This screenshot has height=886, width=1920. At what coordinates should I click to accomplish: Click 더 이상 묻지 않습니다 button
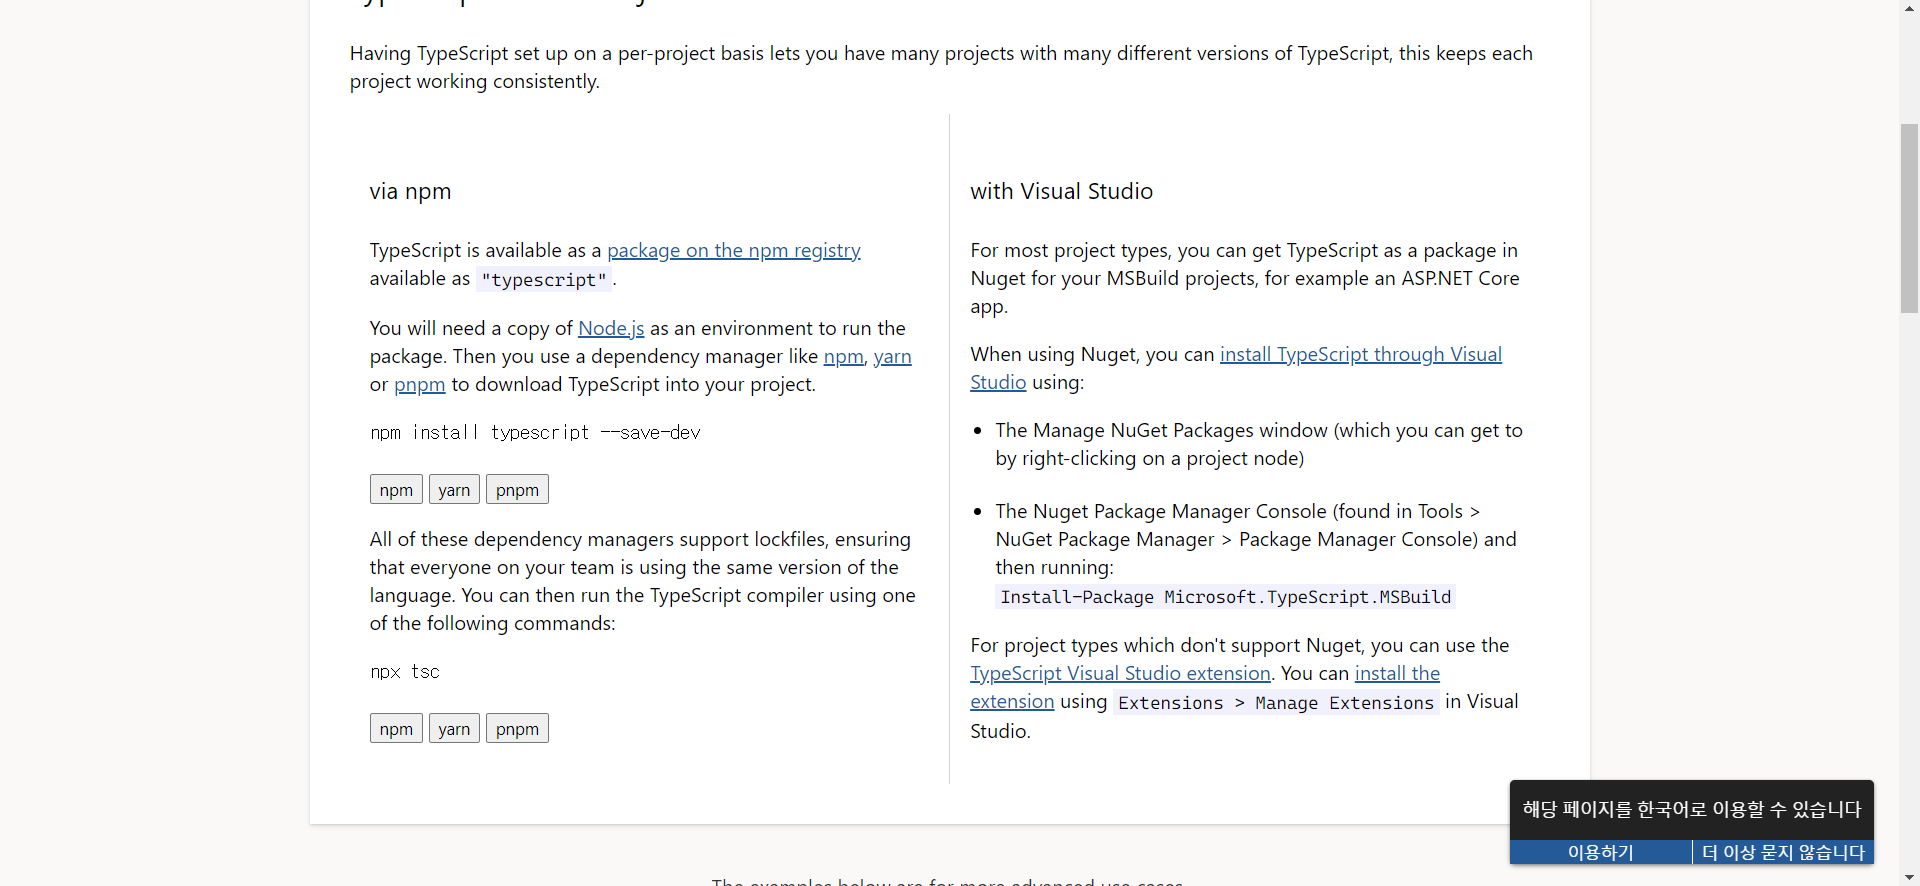(x=1783, y=852)
